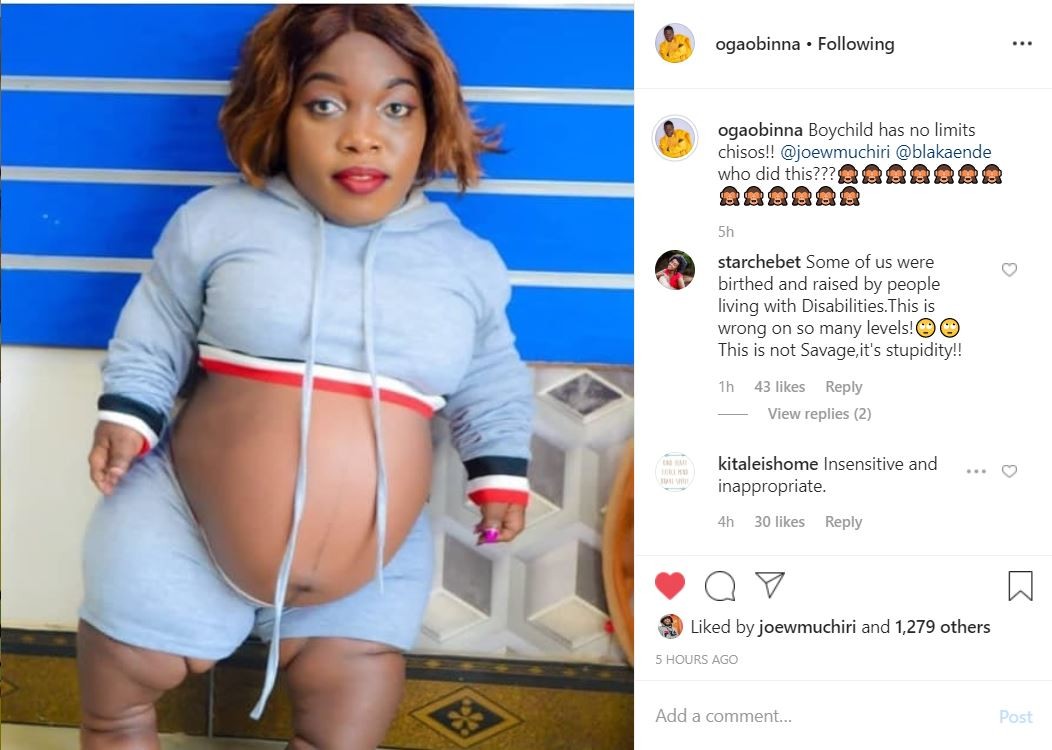
Task: Open ogaobinna profile picture in header
Action: pyautogui.click(x=674, y=44)
